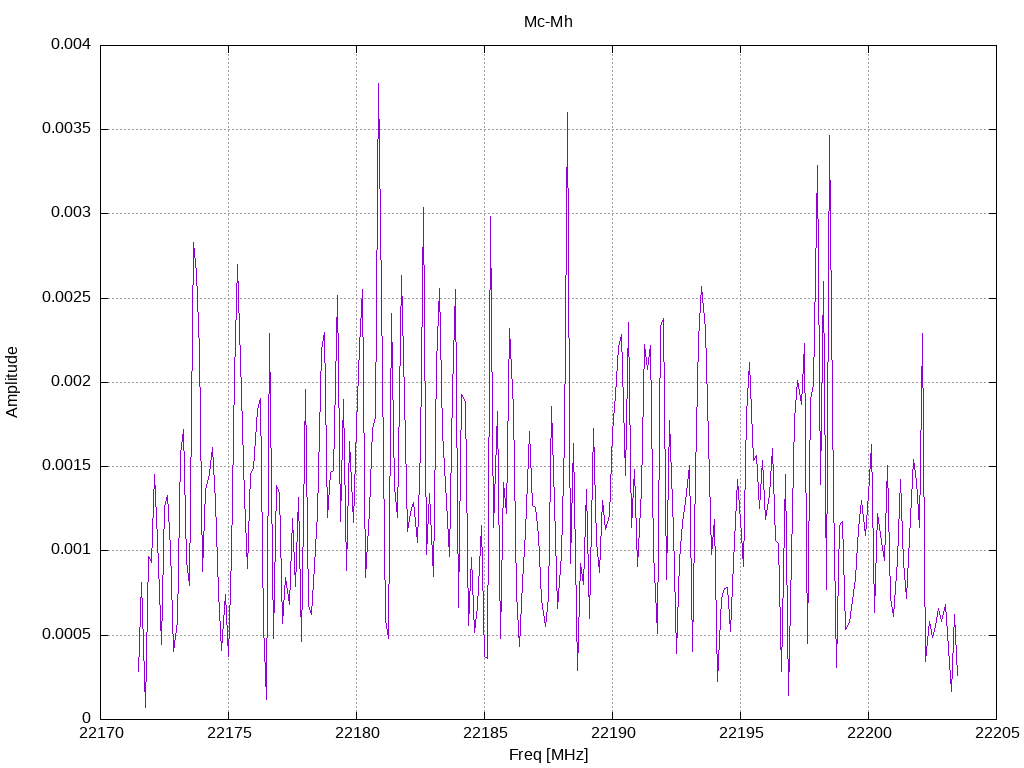Click the x-axis tick label 22195
The height and width of the screenshot is (768, 1024).
pyautogui.click(x=741, y=733)
